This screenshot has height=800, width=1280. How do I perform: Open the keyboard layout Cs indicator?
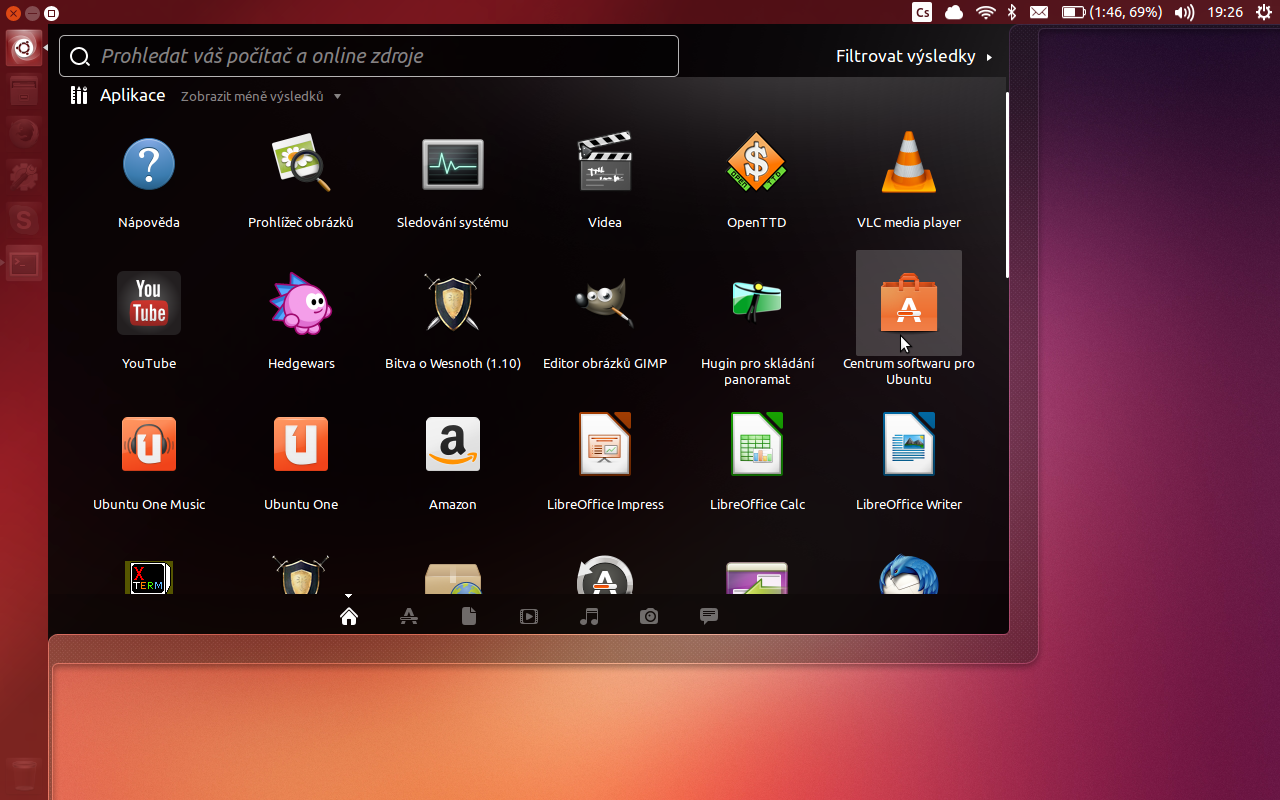tap(922, 12)
